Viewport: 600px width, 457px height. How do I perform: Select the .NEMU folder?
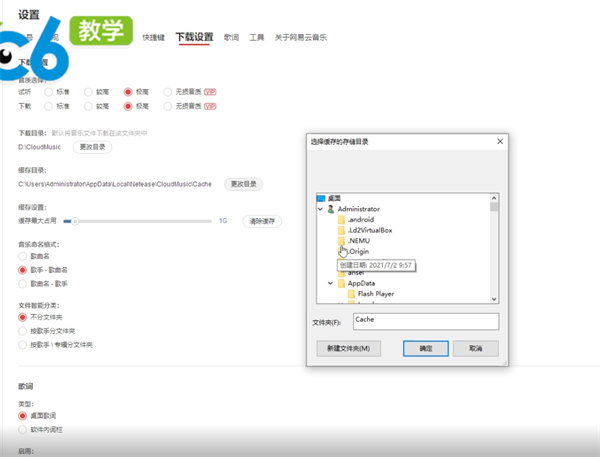(x=359, y=241)
